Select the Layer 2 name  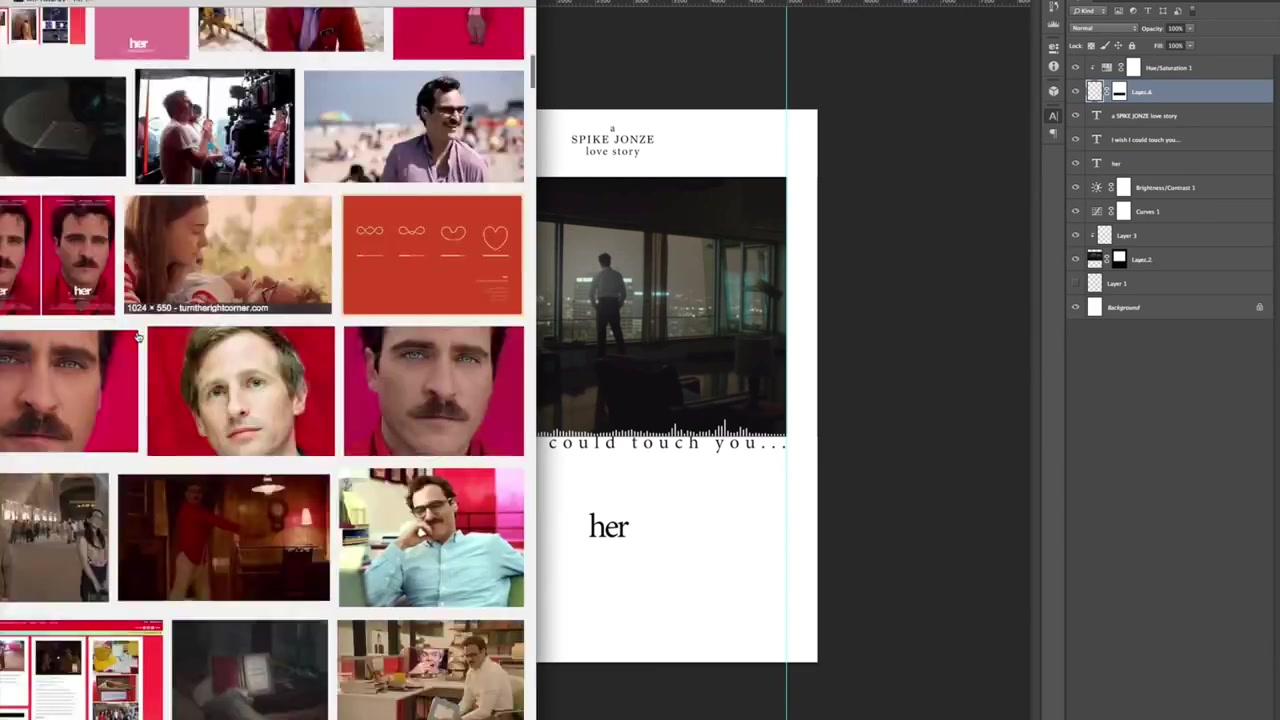1141,259
